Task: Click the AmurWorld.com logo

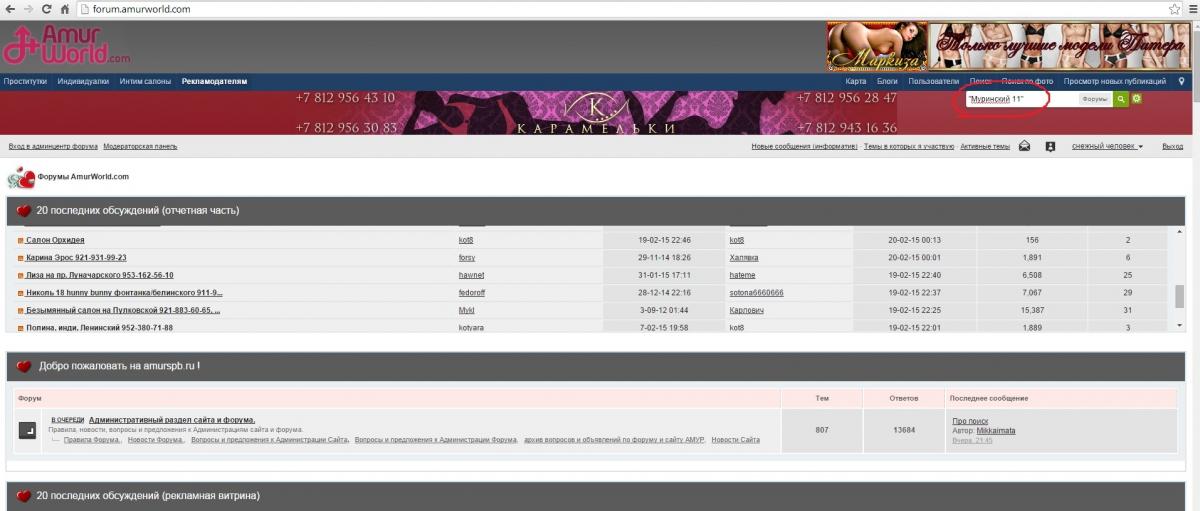Action: pos(67,45)
